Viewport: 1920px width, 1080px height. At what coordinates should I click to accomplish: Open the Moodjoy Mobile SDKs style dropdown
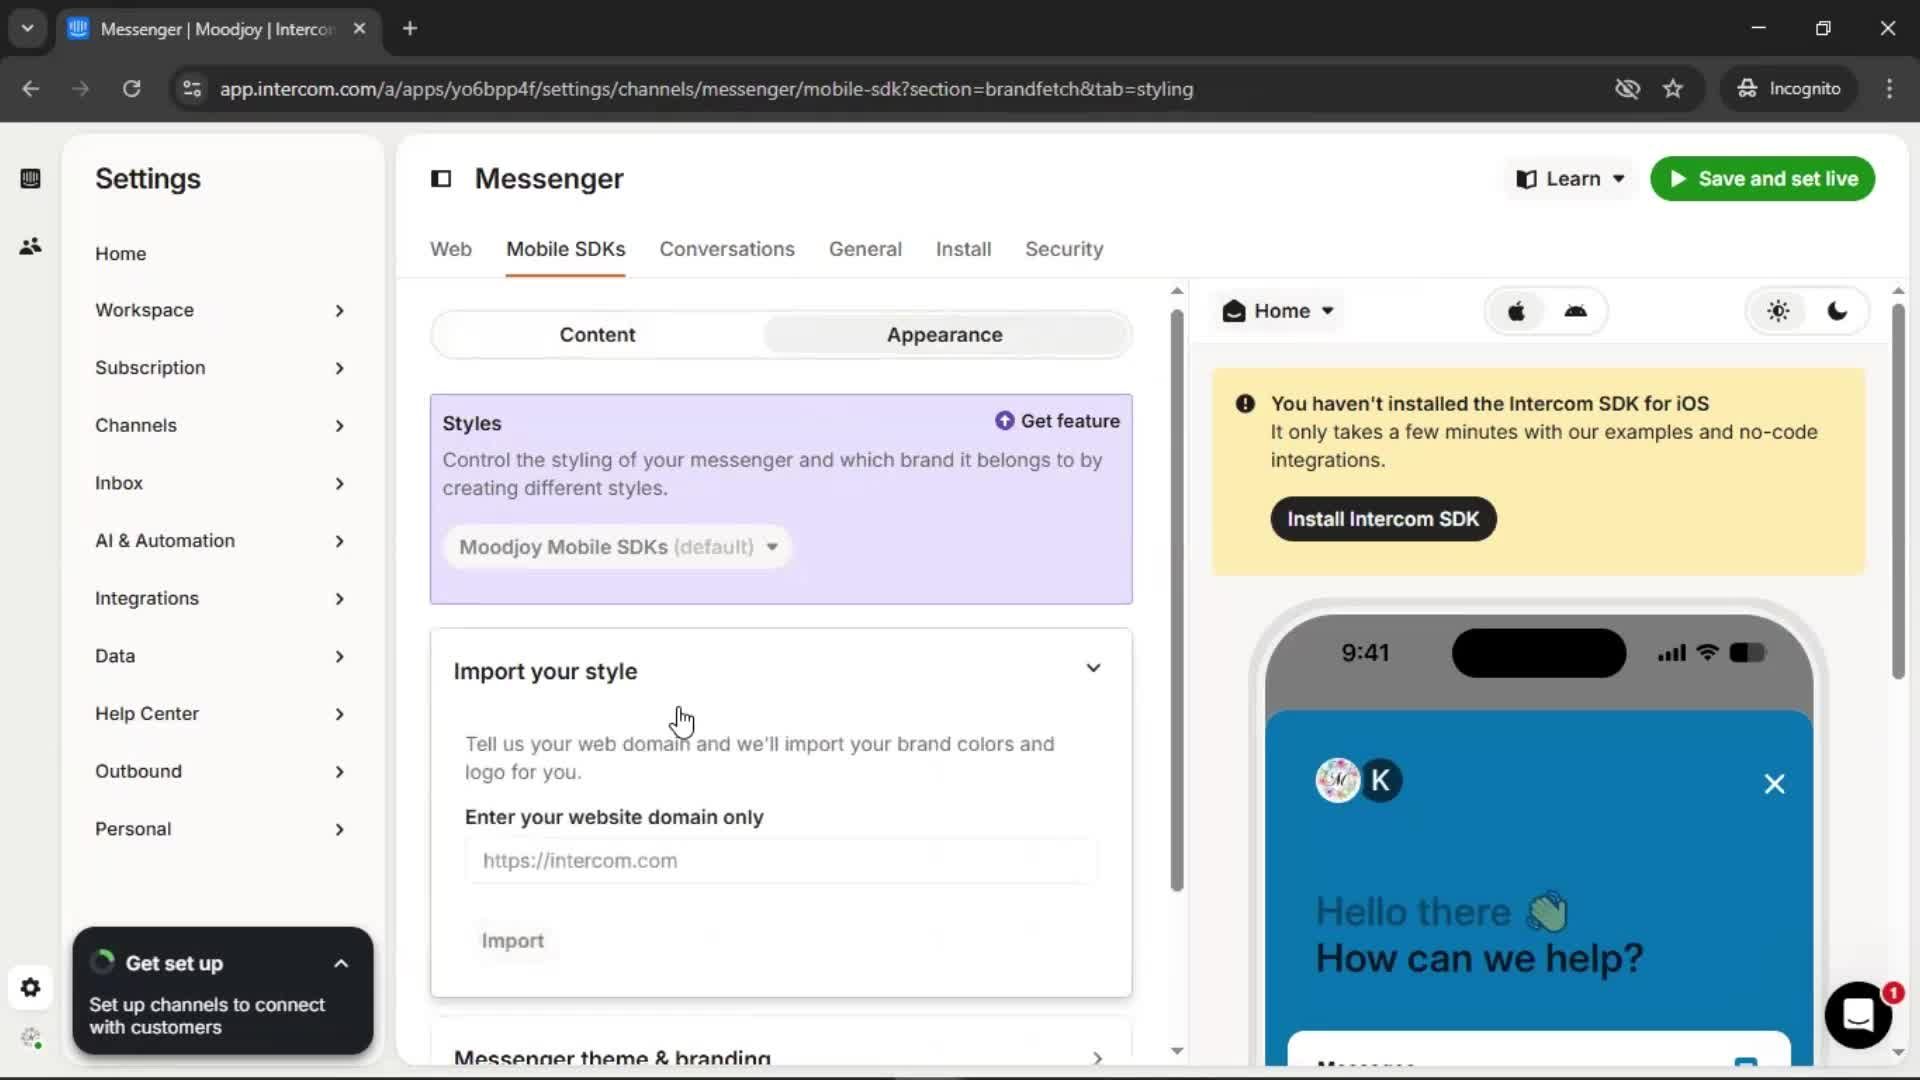pos(617,547)
